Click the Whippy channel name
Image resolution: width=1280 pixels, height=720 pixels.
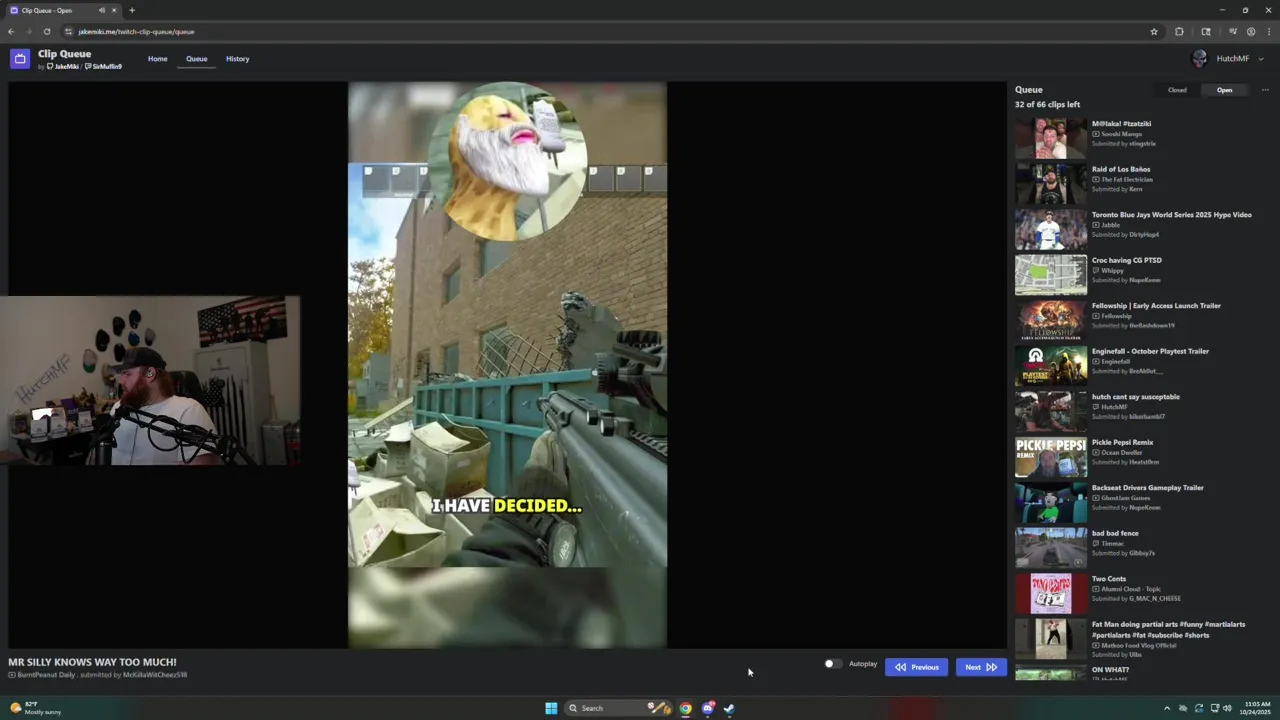pos(1112,270)
